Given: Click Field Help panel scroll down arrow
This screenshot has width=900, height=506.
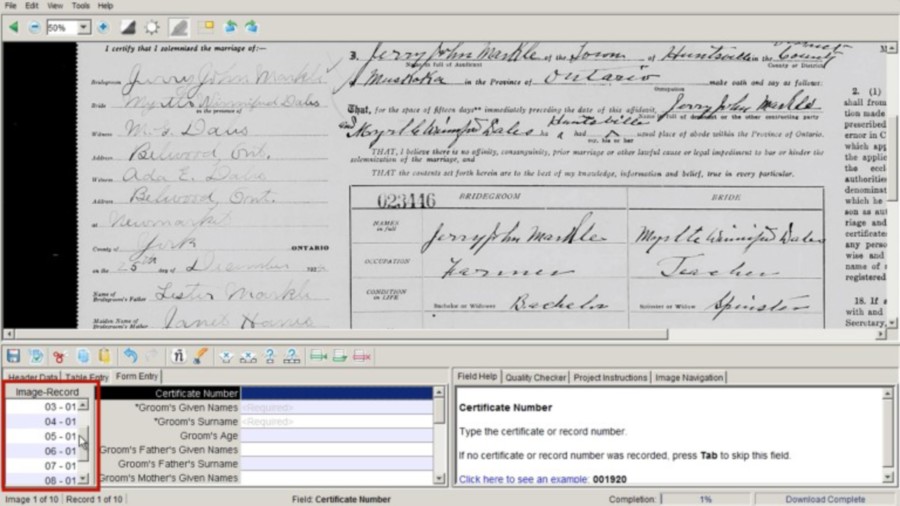Looking at the screenshot, I should click(888, 477).
